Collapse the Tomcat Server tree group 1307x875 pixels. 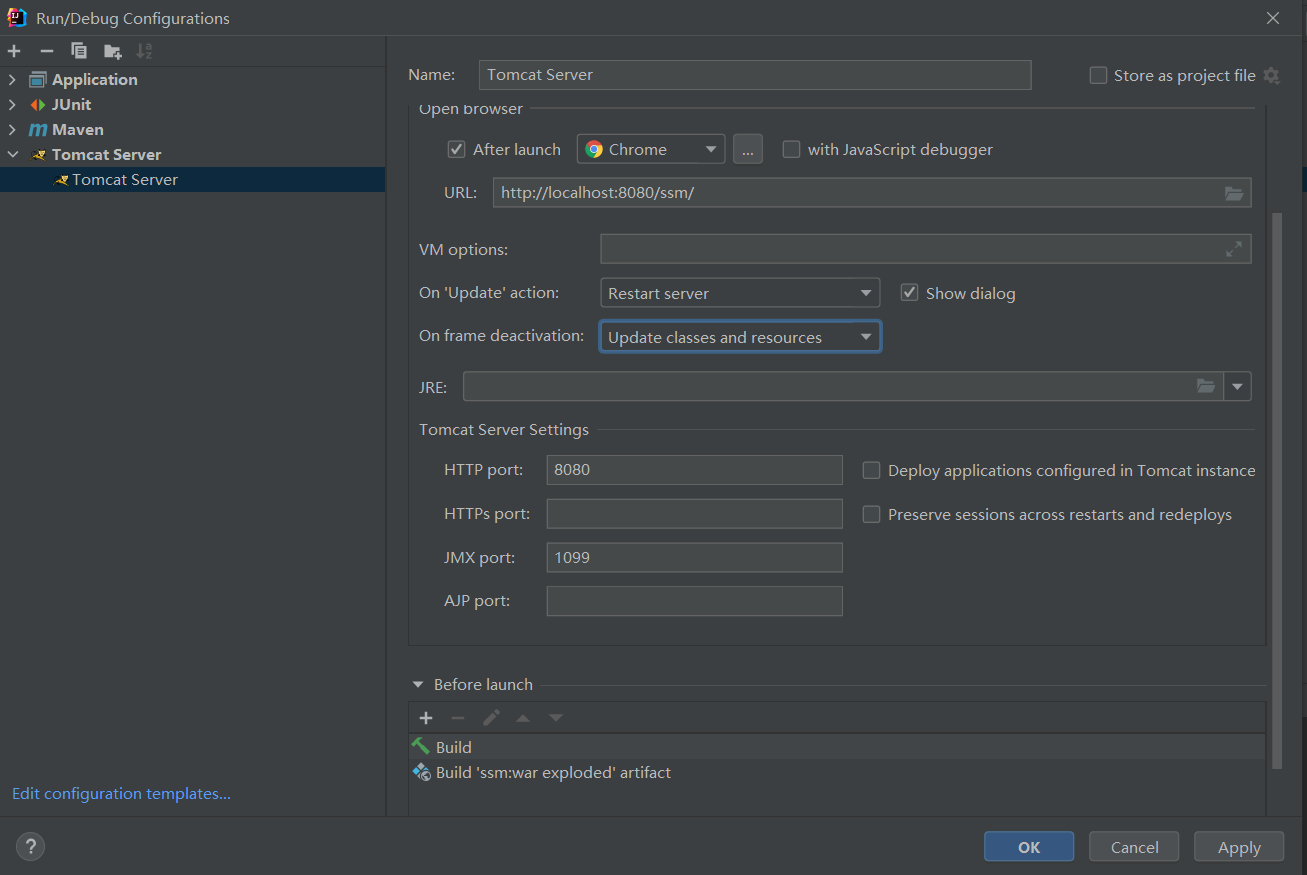coord(13,155)
